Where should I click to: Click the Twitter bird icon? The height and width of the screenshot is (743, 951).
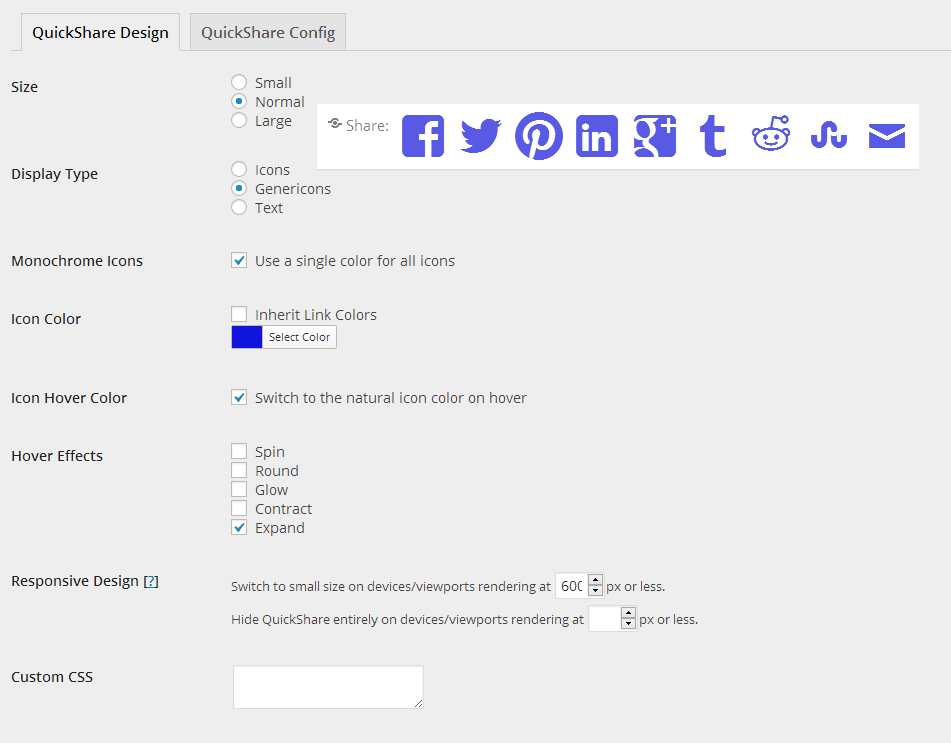coord(481,136)
